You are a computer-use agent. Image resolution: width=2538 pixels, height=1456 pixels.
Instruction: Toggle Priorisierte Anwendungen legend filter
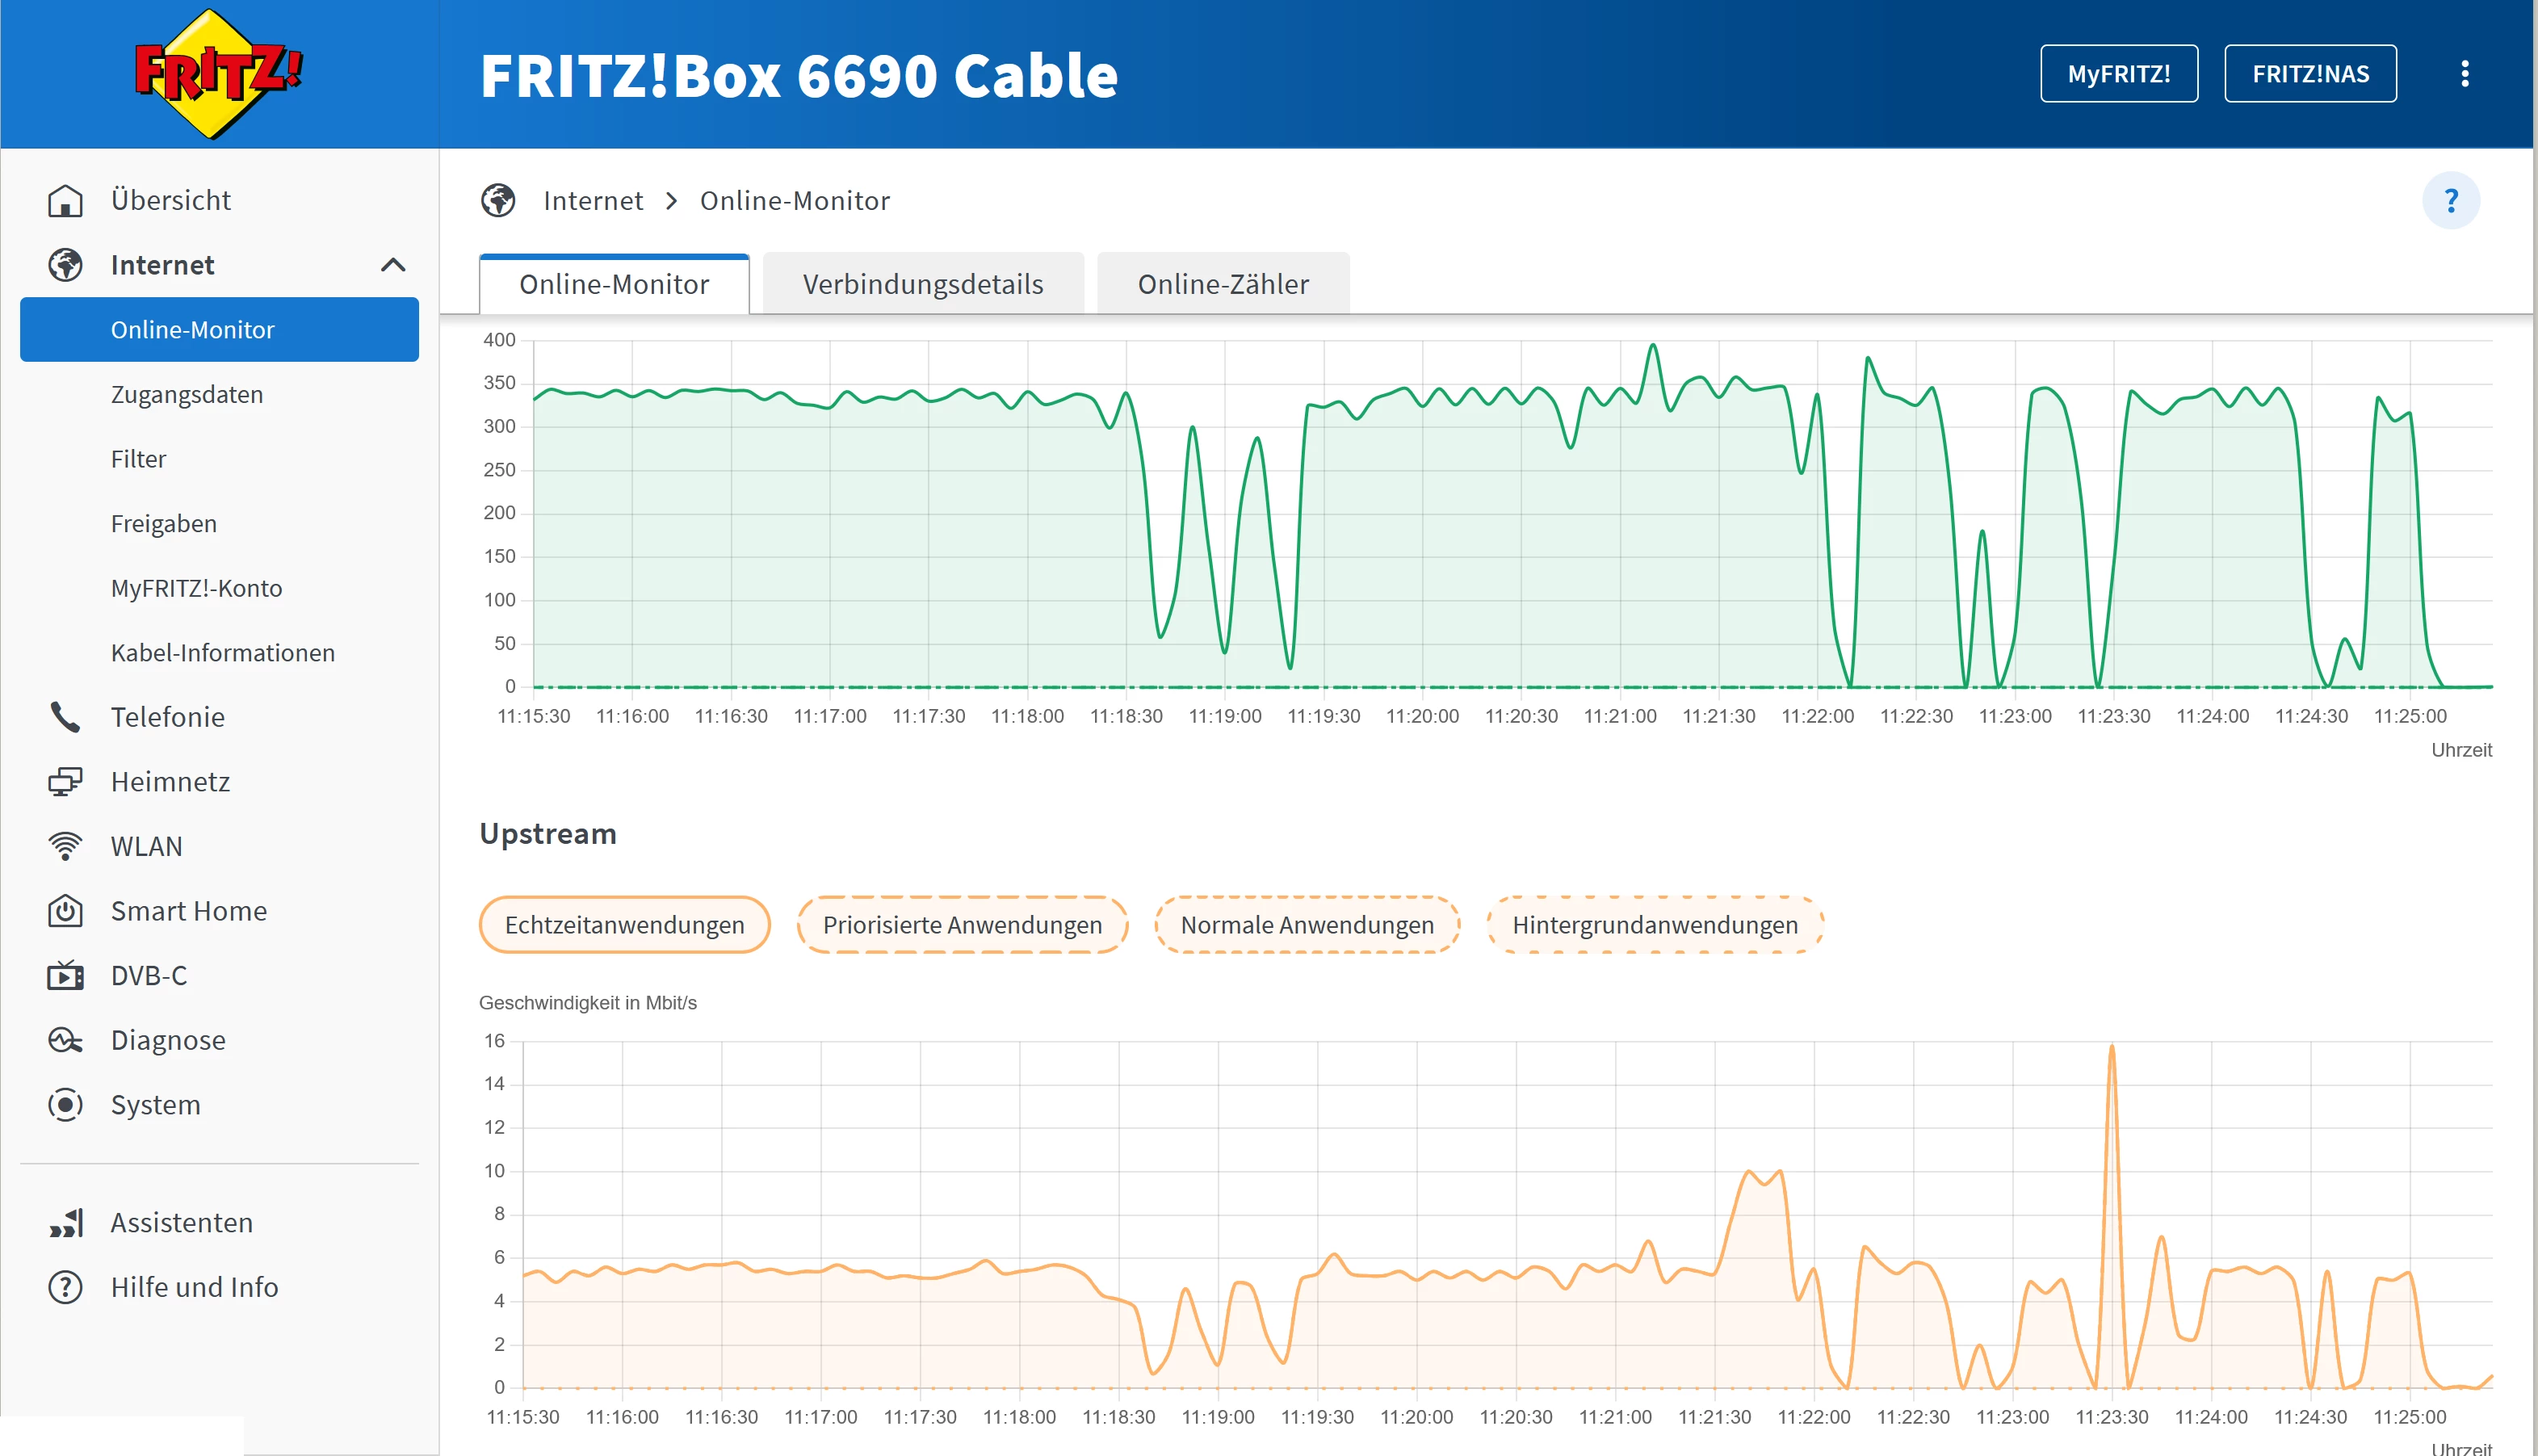click(962, 925)
